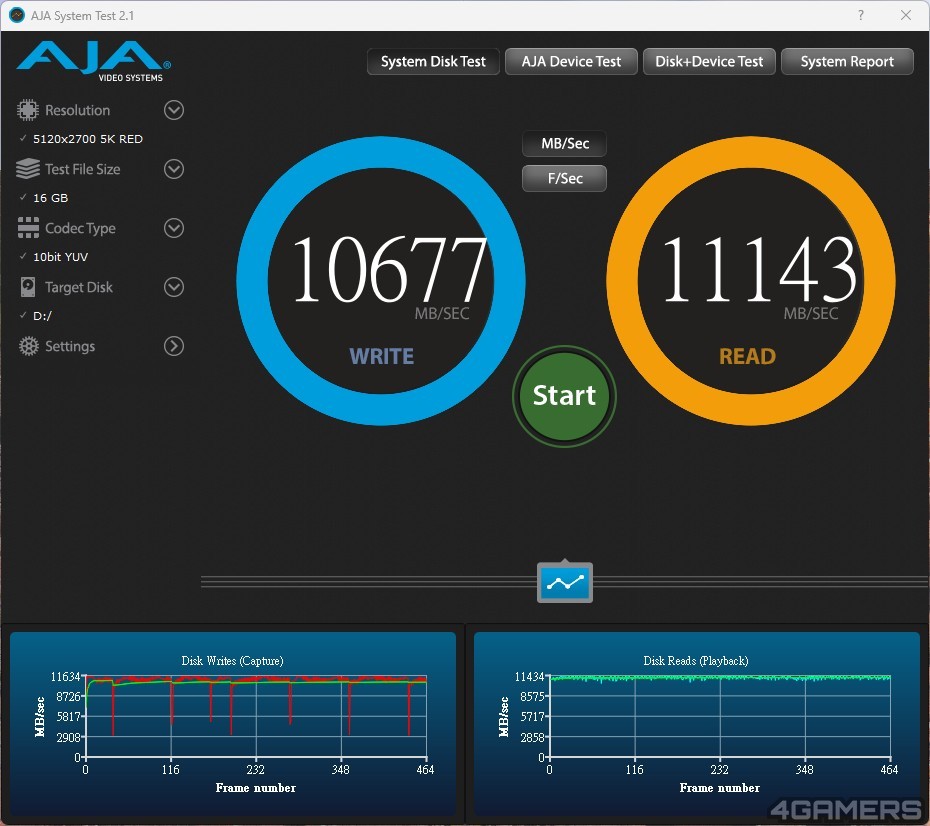Start the disk speed test
This screenshot has width=930, height=826.
pos(564,396)
